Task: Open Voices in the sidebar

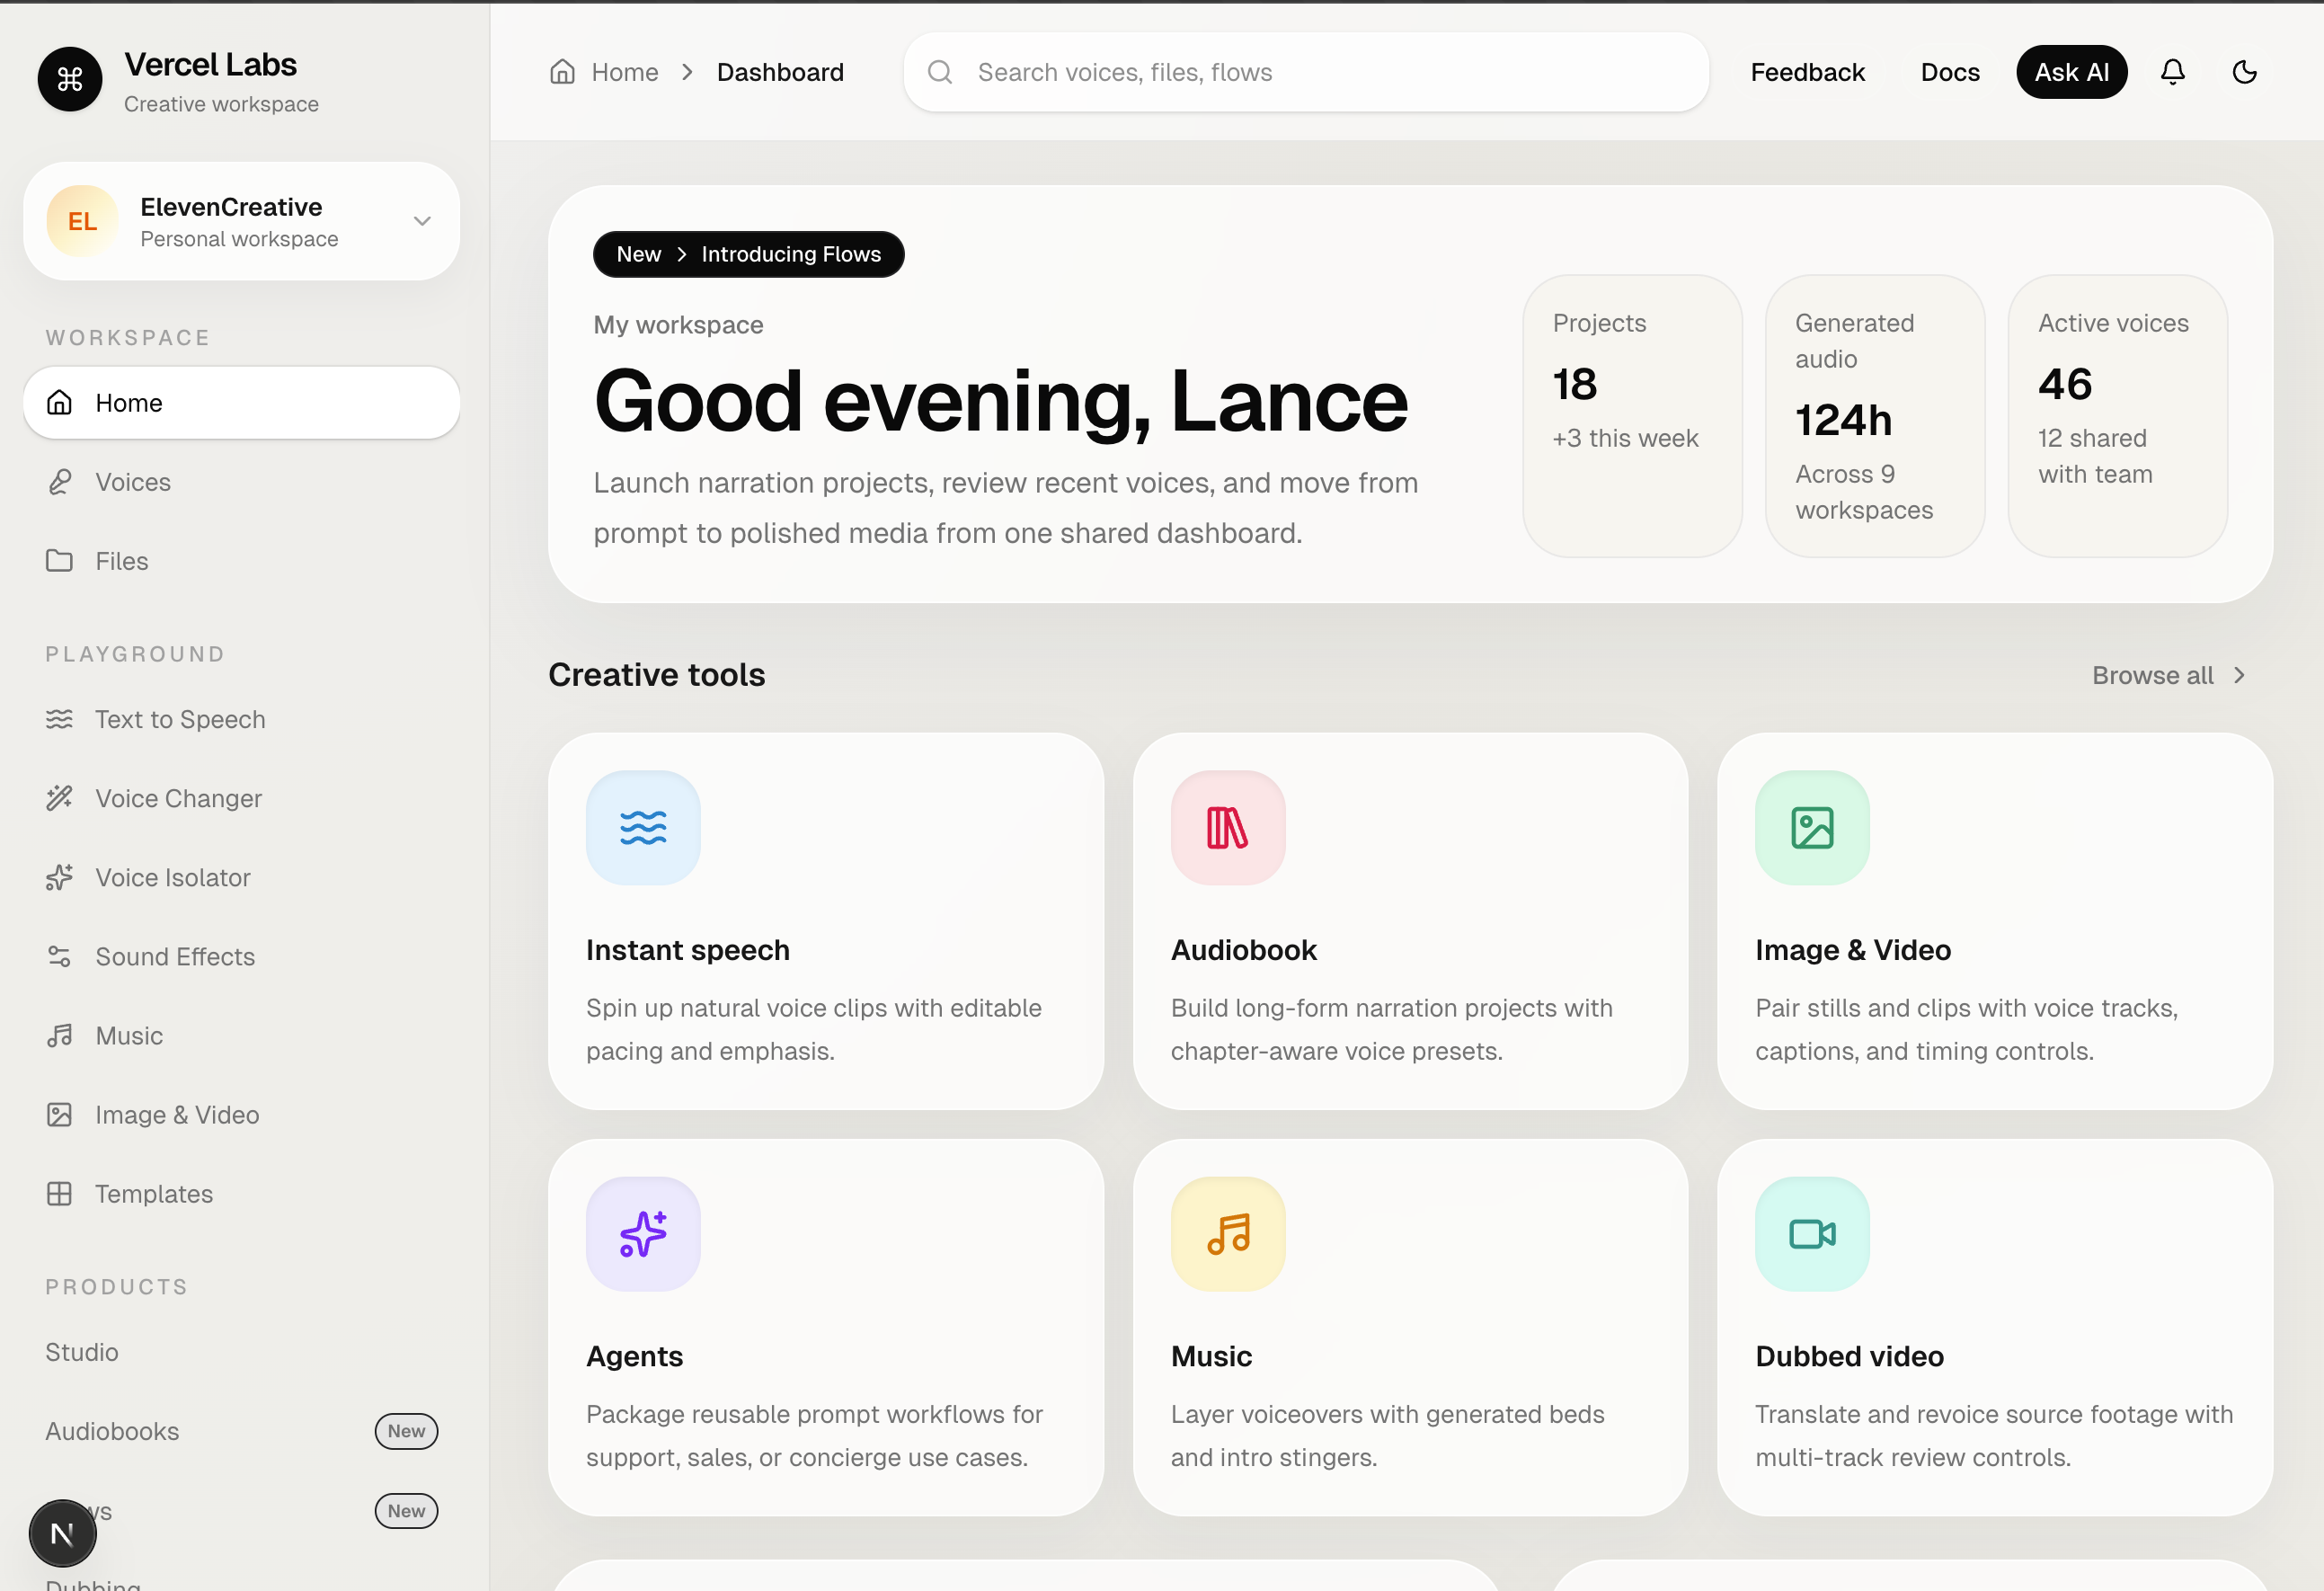Action: click(133, 482)
